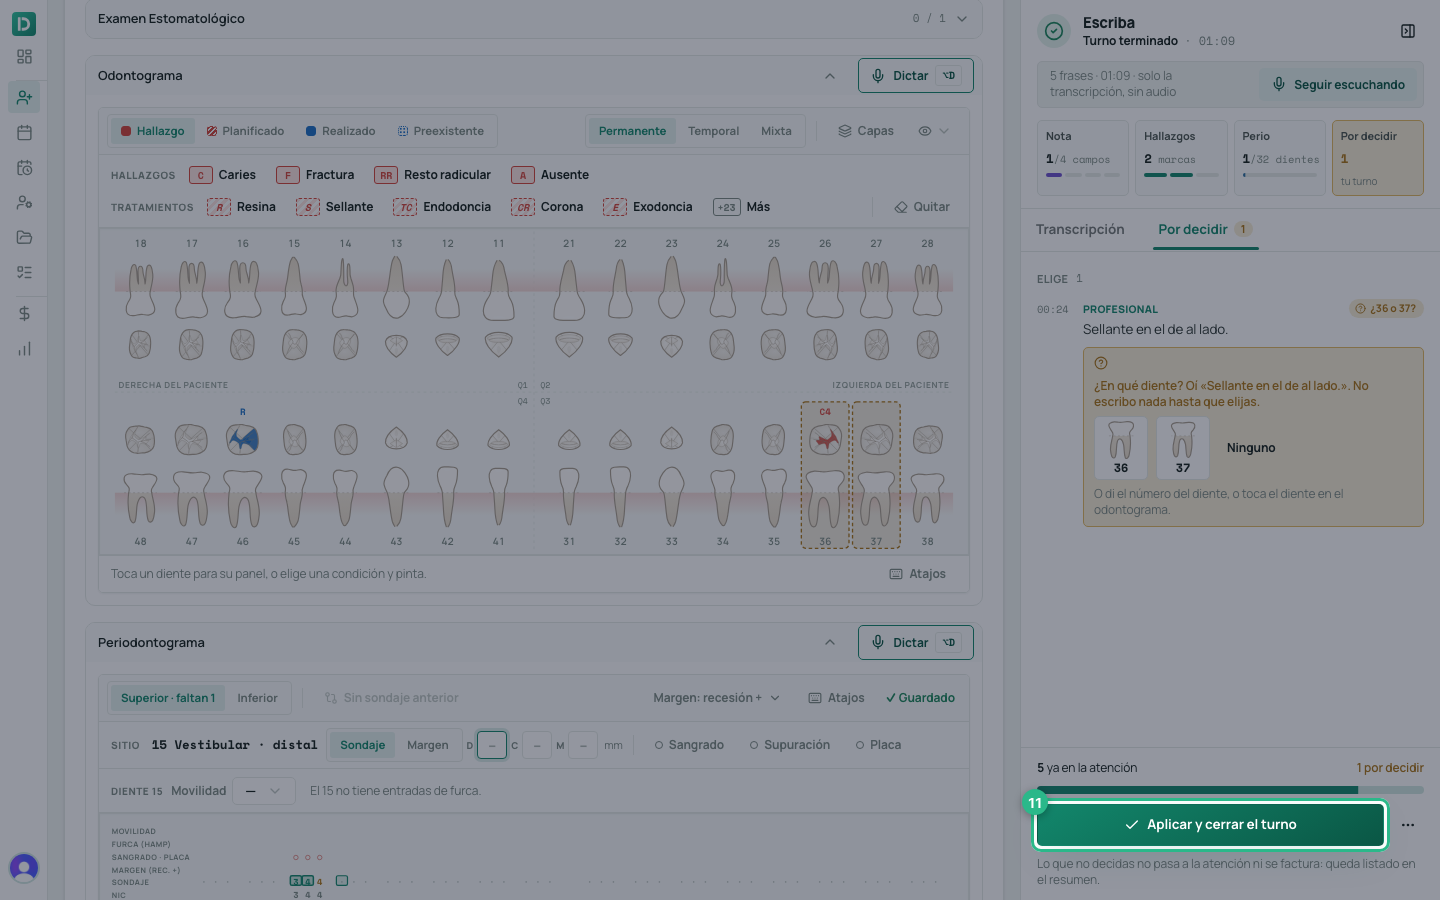Open the three-dot menu beside Aplicar

click(1408, 825)
